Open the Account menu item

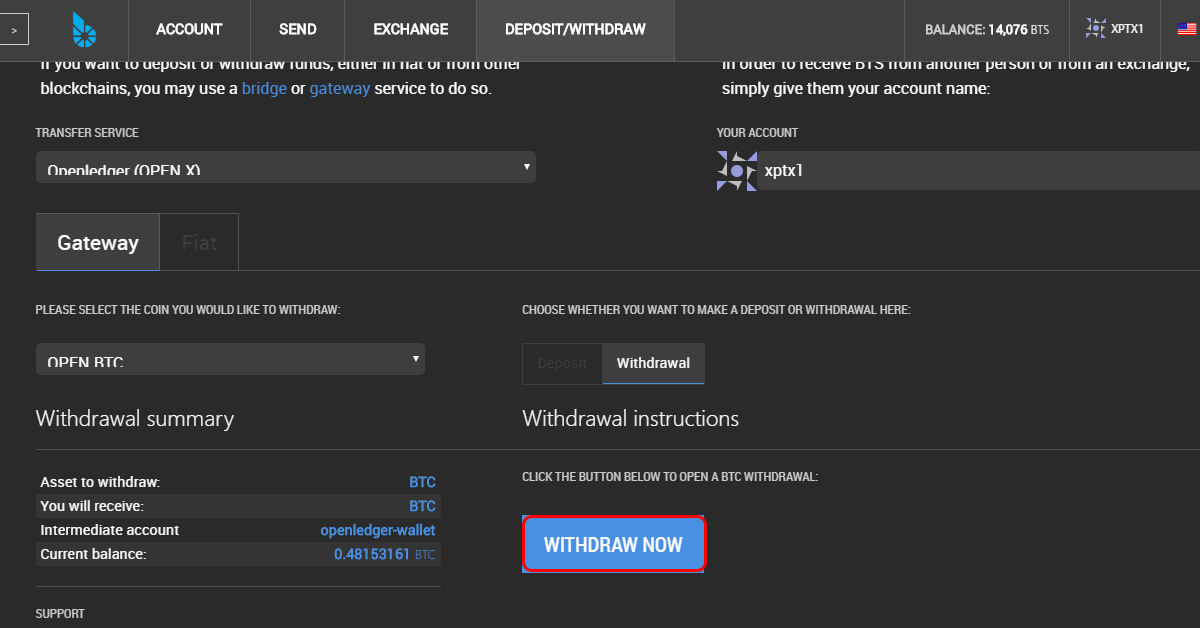coord(189,30)
